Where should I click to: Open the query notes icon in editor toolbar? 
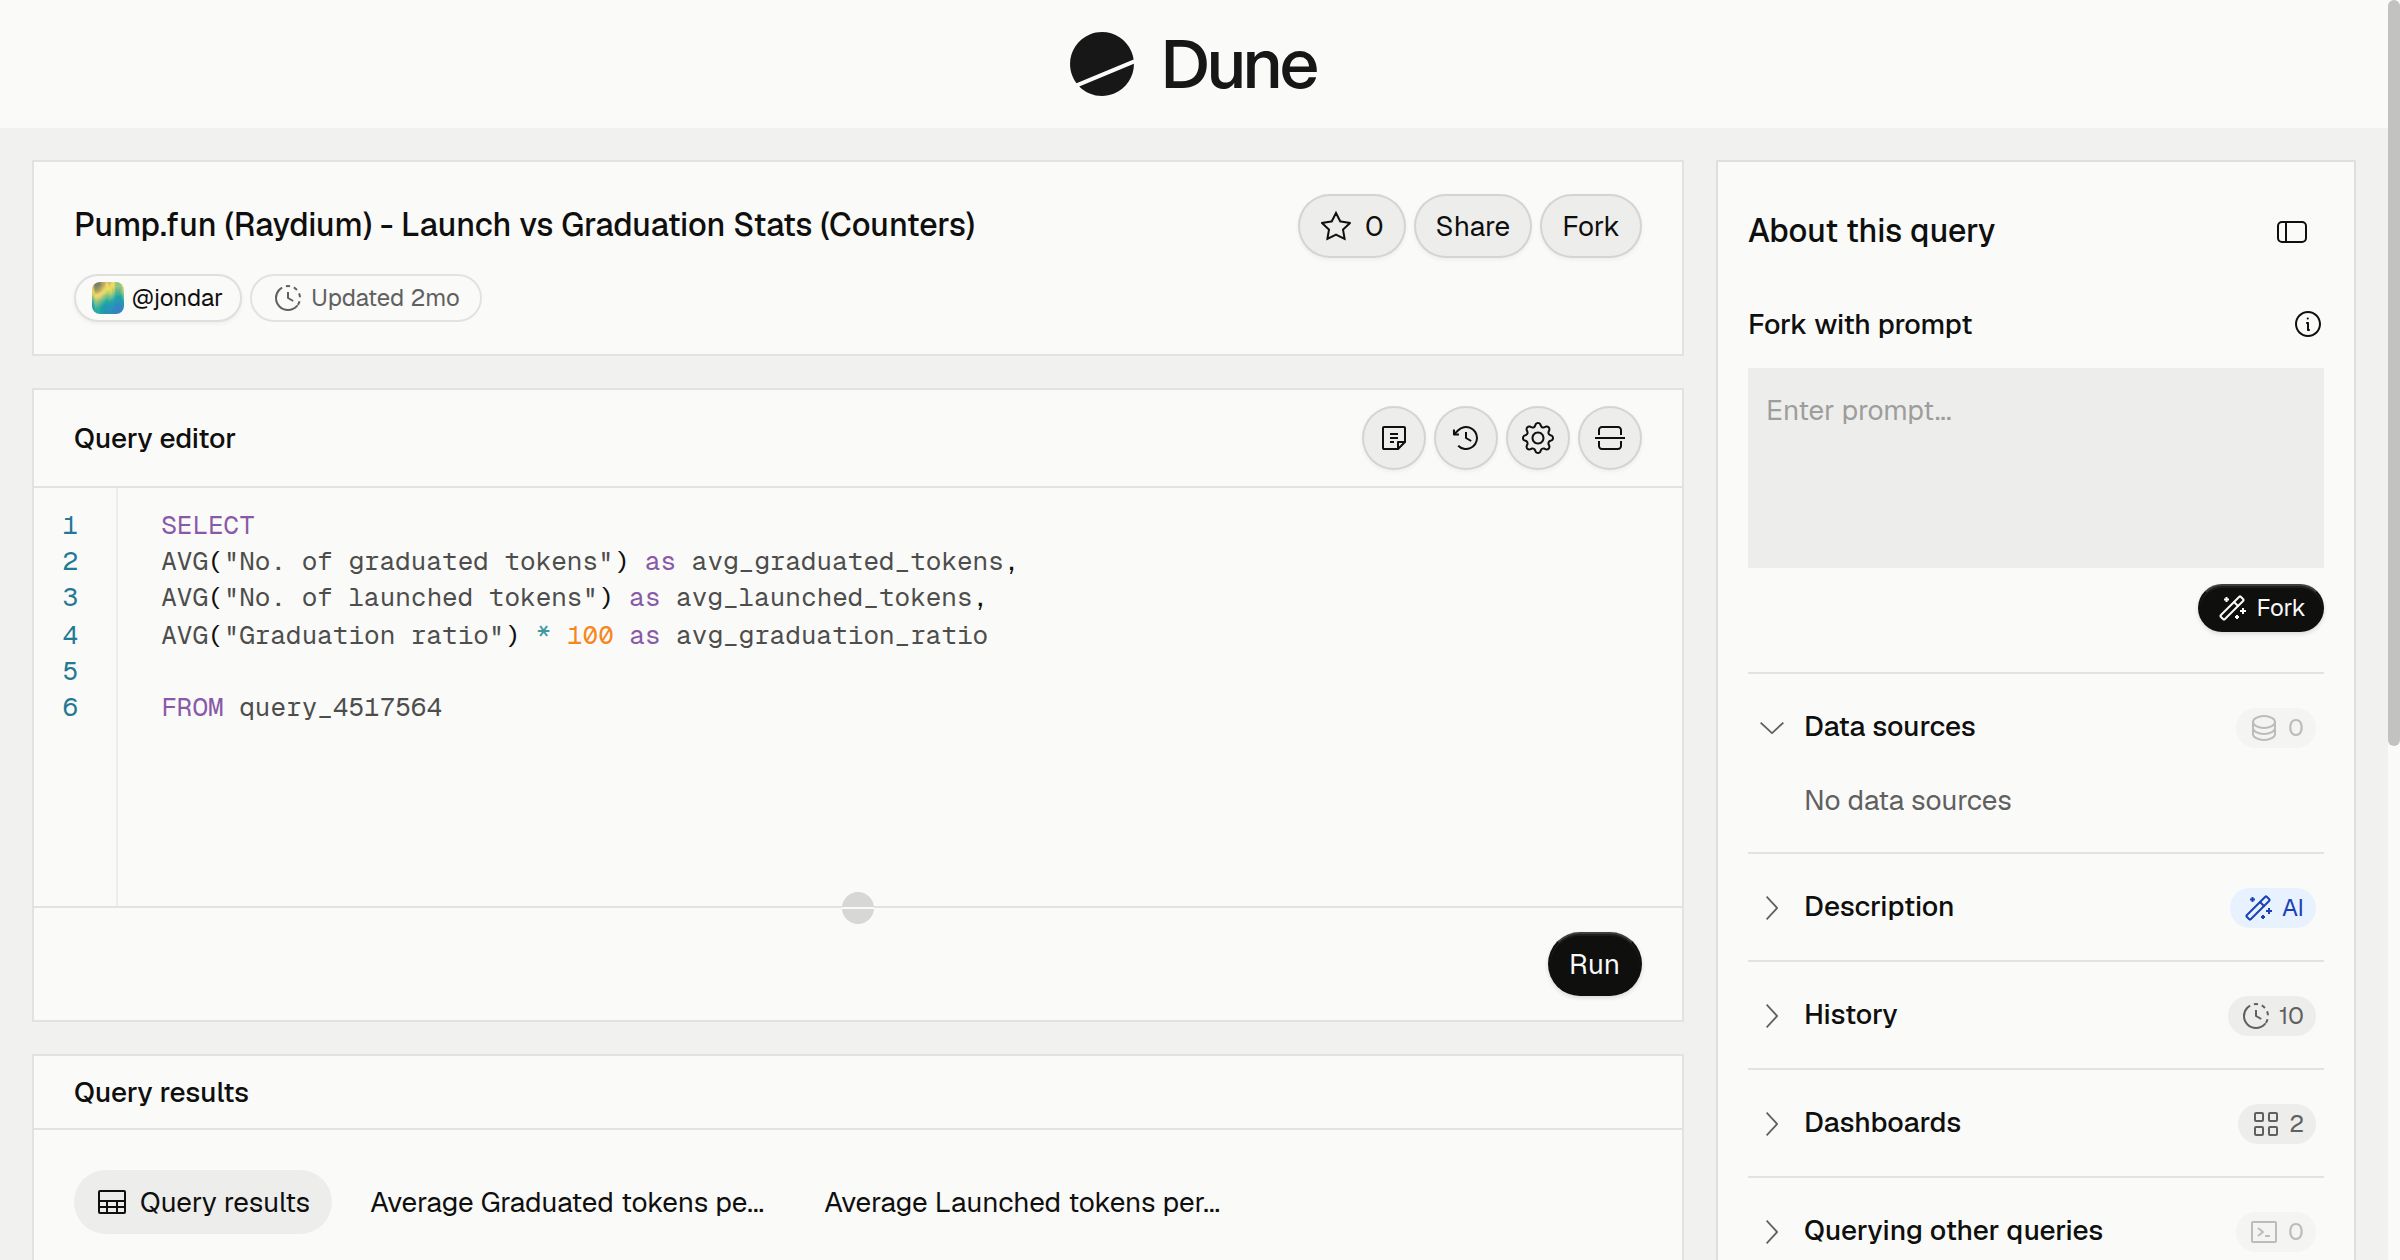coord(1393,438)
